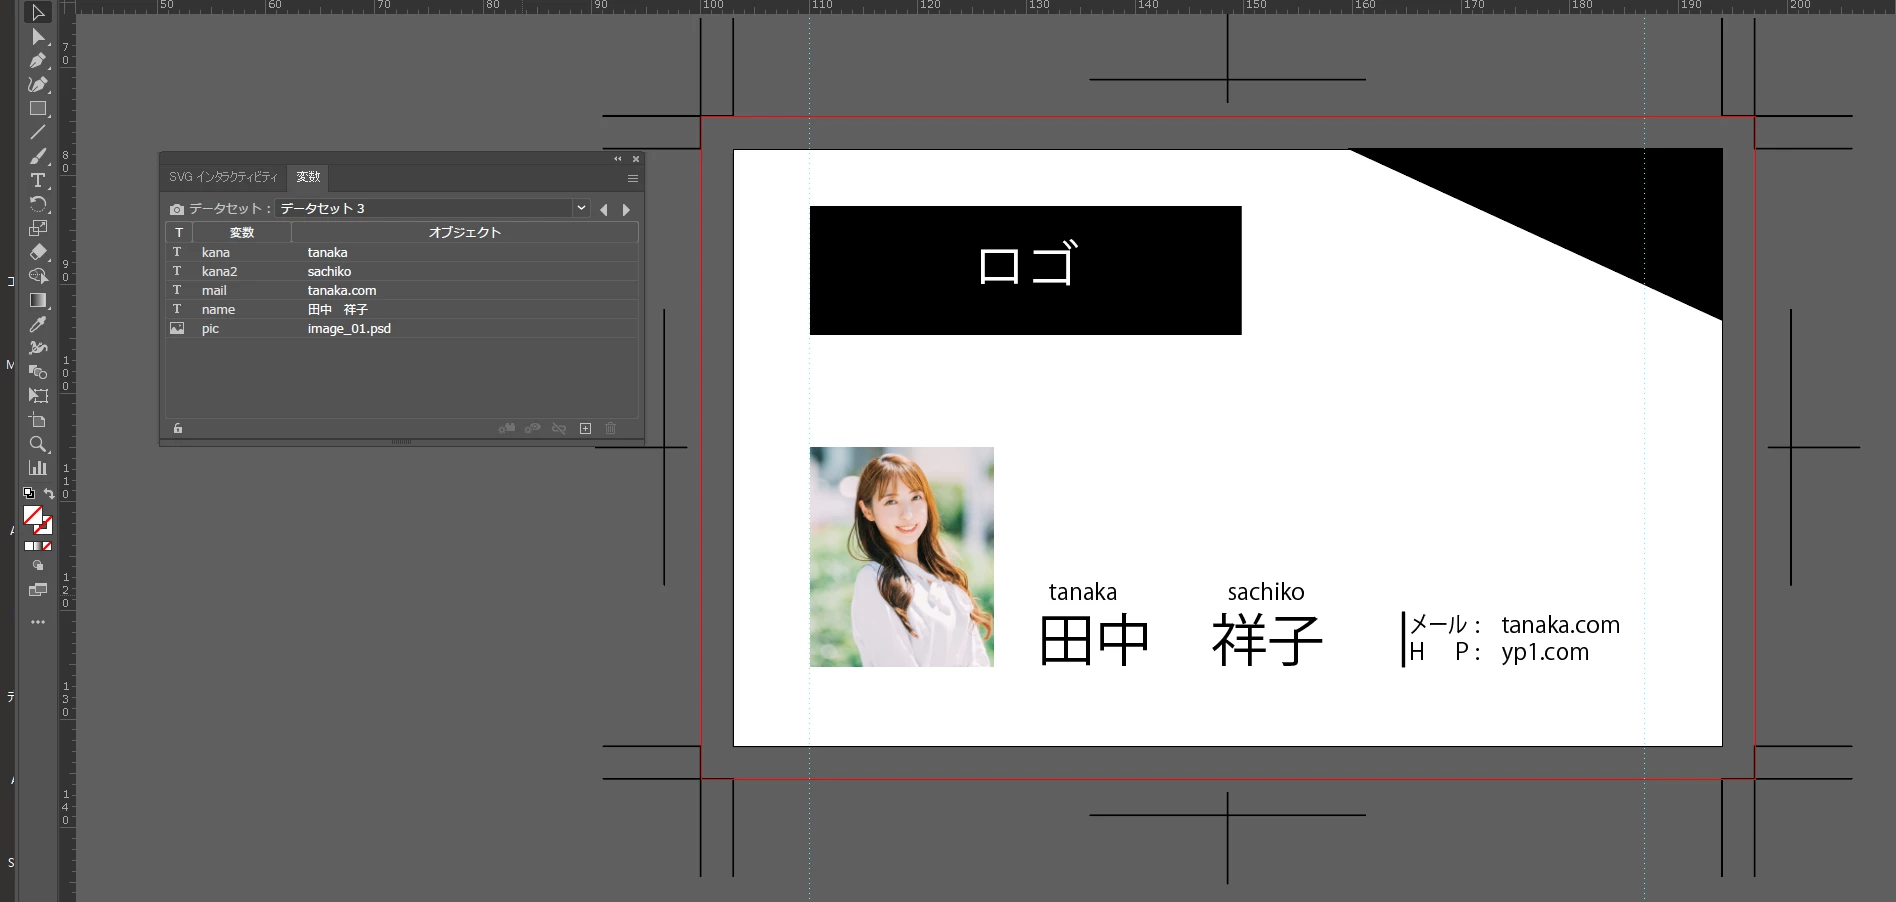This screenshot has width=1896, height=902.
Task: Select the name variable row
Action: click(401, 309)
